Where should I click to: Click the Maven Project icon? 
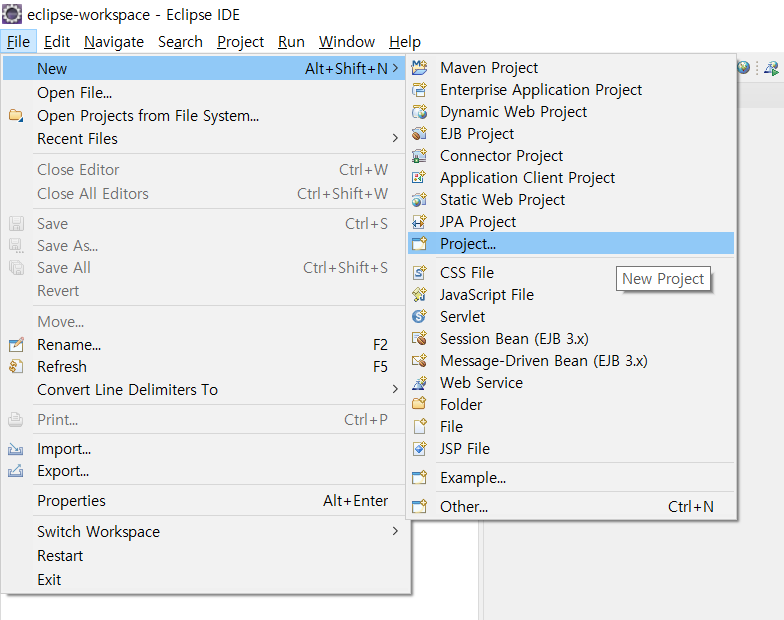pos(420,68)
